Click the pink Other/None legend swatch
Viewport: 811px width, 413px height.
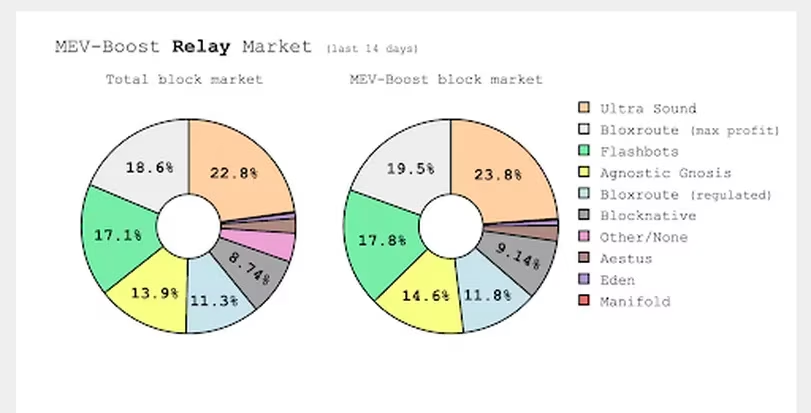coord(584,237)
